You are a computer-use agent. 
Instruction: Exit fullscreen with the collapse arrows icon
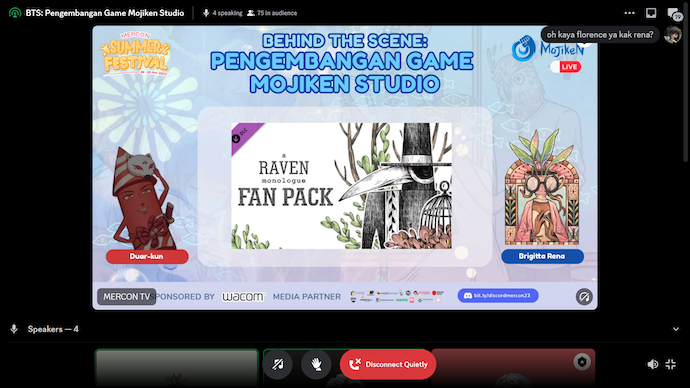point(671,364)
